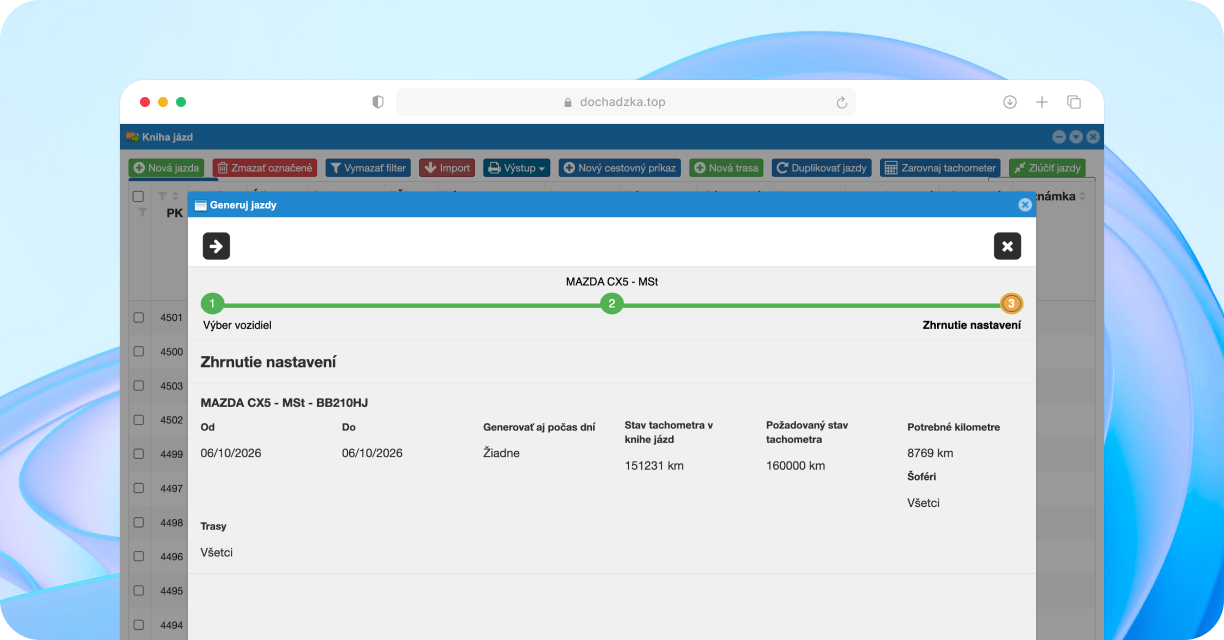The width and height of the screenshot is (1224, 640).
Task: Check the checkbox for row 4501
Action: pos(139,317)
